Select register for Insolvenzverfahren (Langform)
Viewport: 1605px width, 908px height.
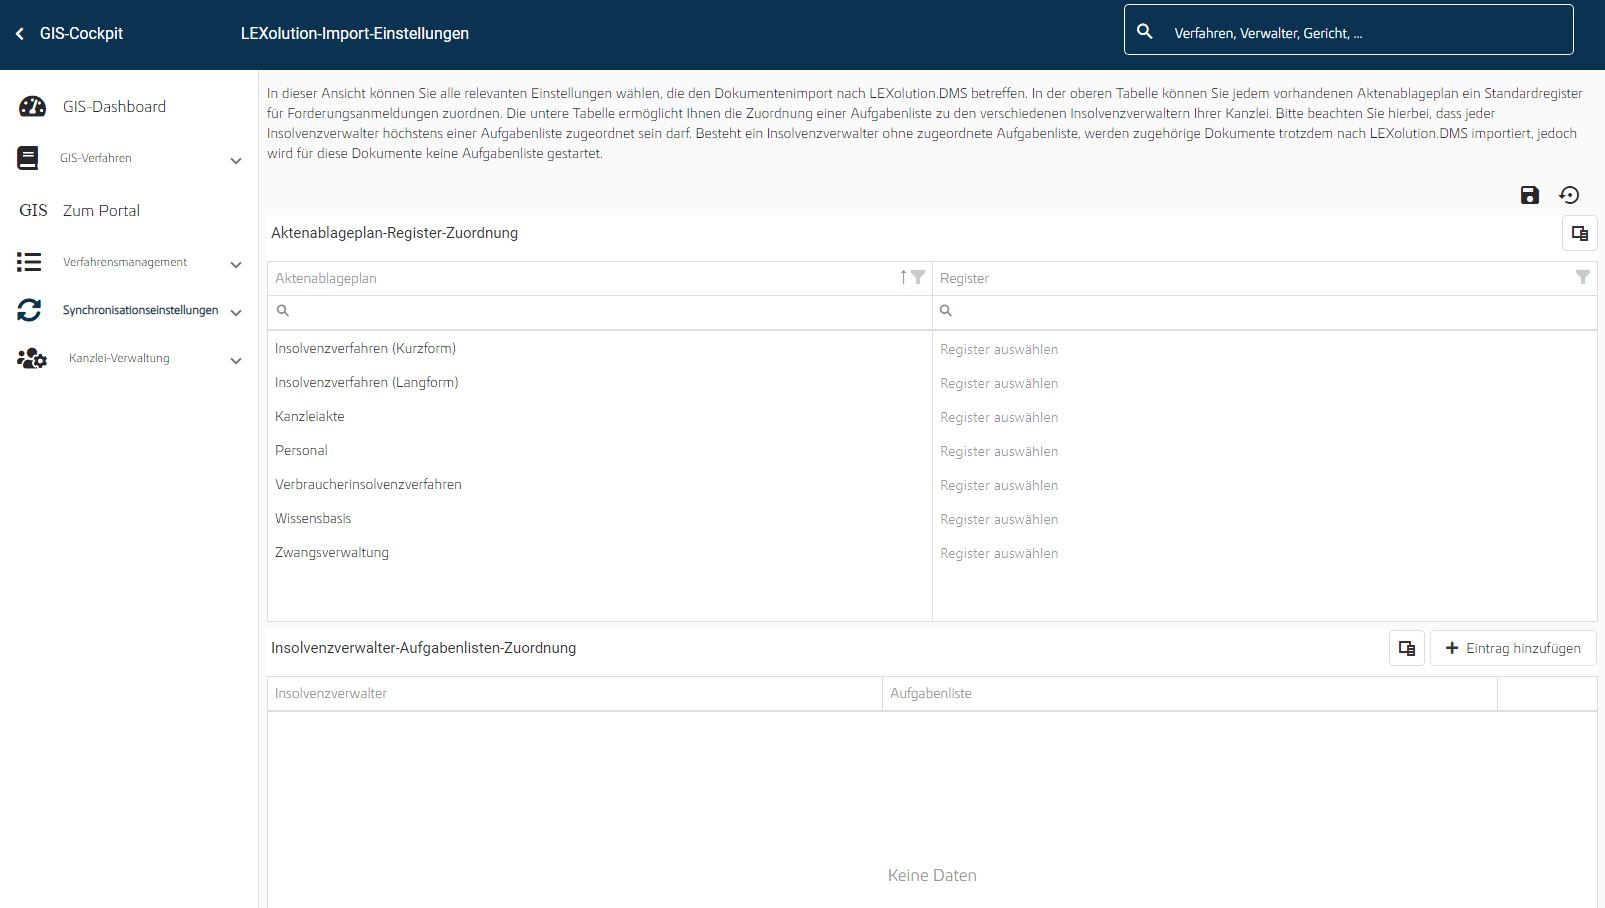(1264, 383)
